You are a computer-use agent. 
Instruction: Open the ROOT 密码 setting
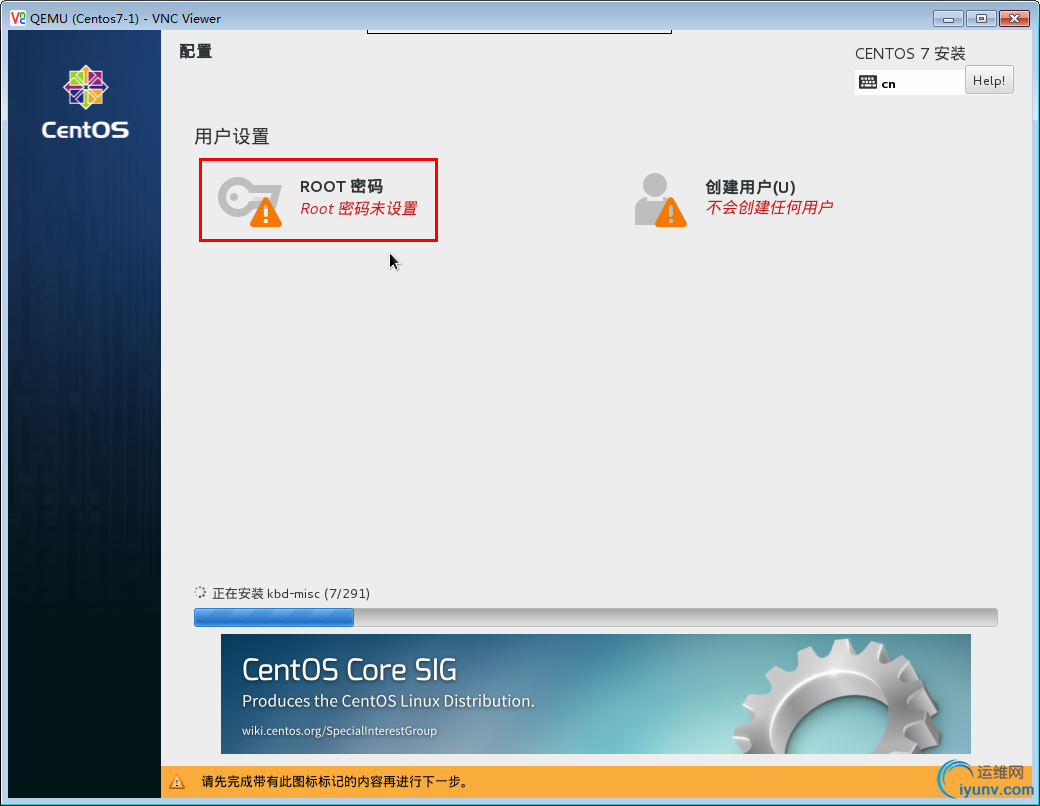[x=318, y=200]
